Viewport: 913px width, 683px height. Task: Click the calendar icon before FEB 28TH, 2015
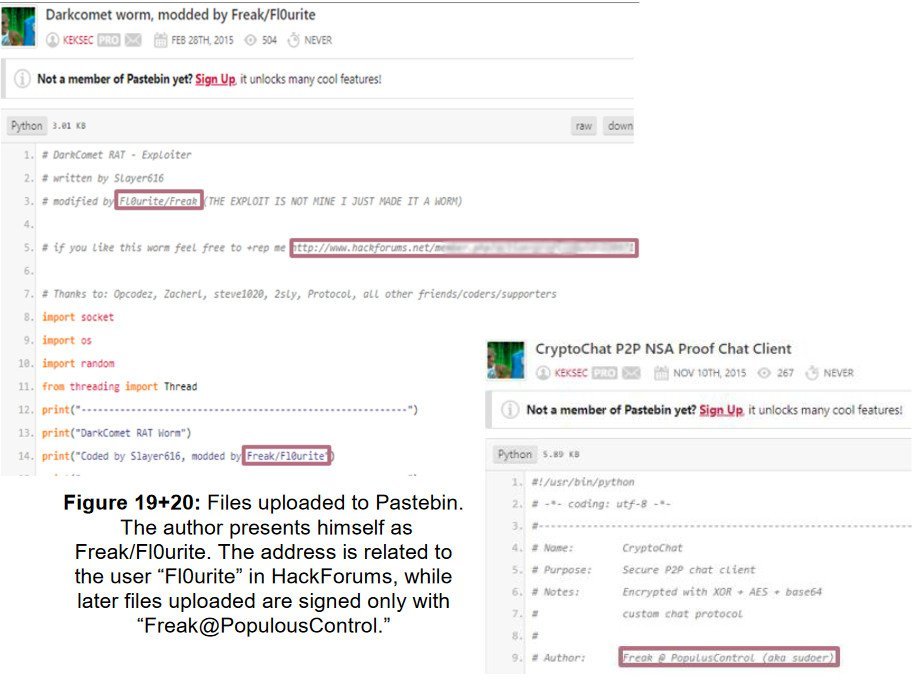160,40
